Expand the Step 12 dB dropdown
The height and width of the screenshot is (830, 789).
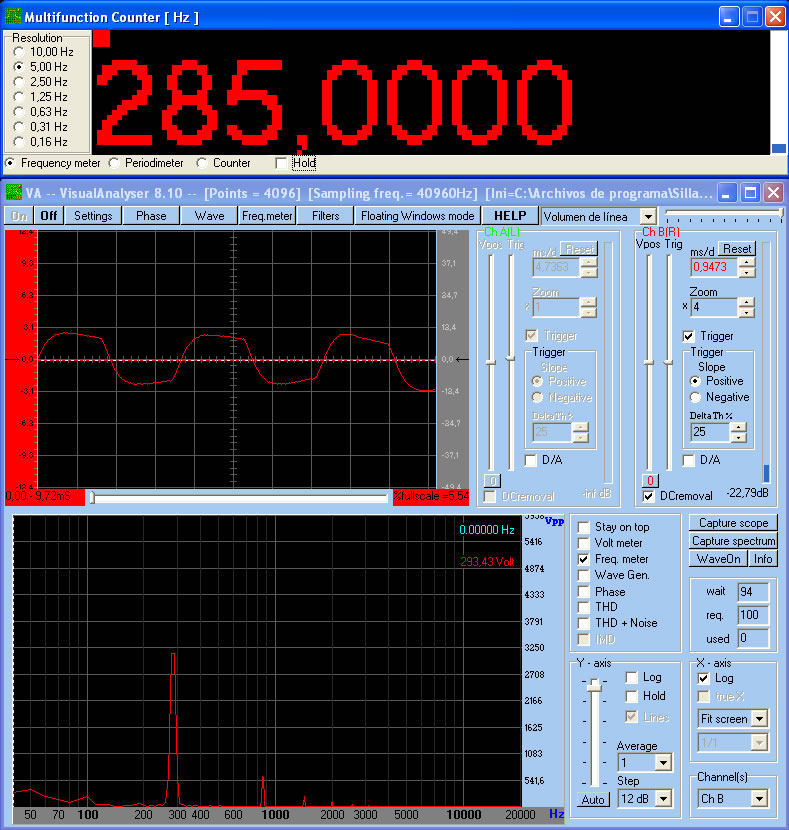661,798
